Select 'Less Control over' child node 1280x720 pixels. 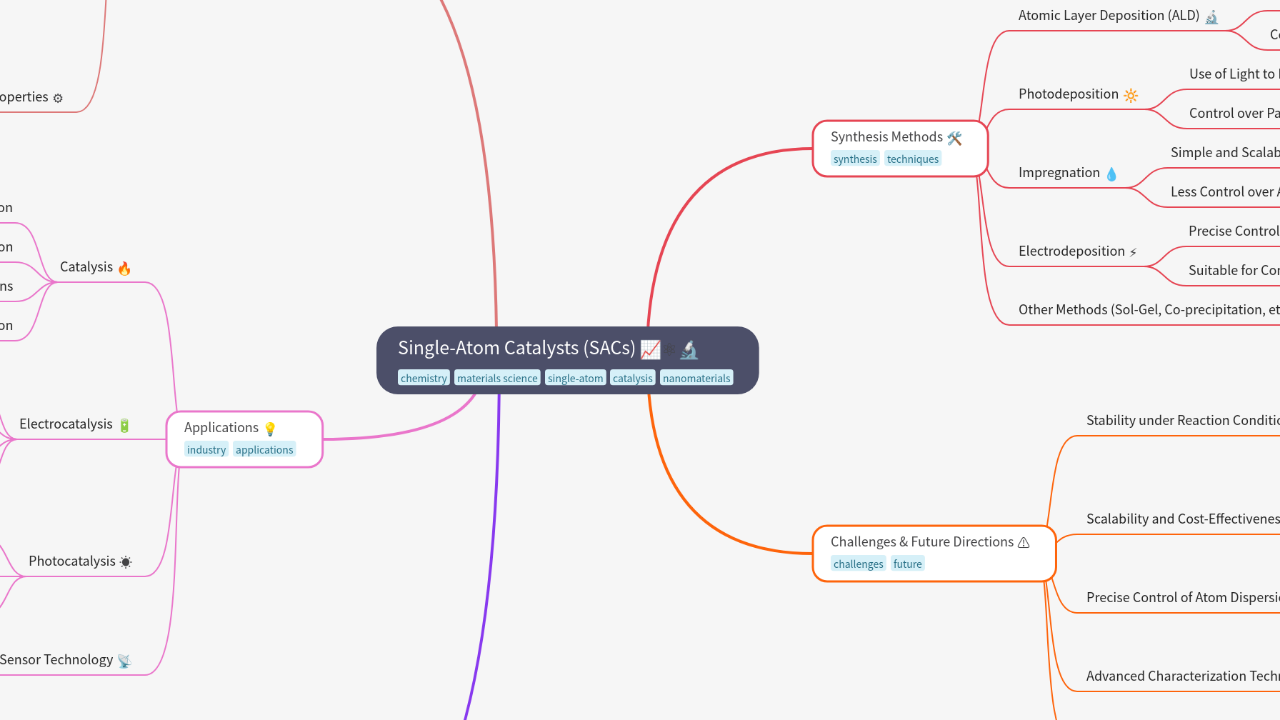pyautogui.click(x=1225, y=192)
